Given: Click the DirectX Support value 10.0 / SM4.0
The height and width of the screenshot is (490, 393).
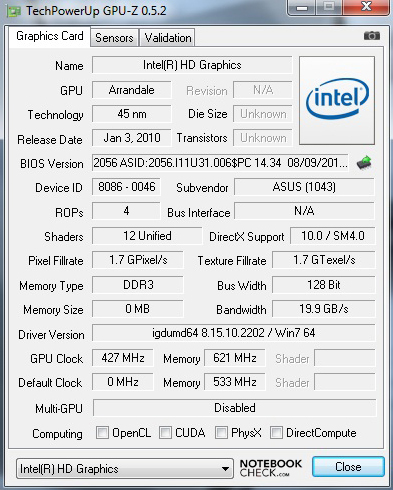Looking at the screenshot, I should tap(333, 236).
